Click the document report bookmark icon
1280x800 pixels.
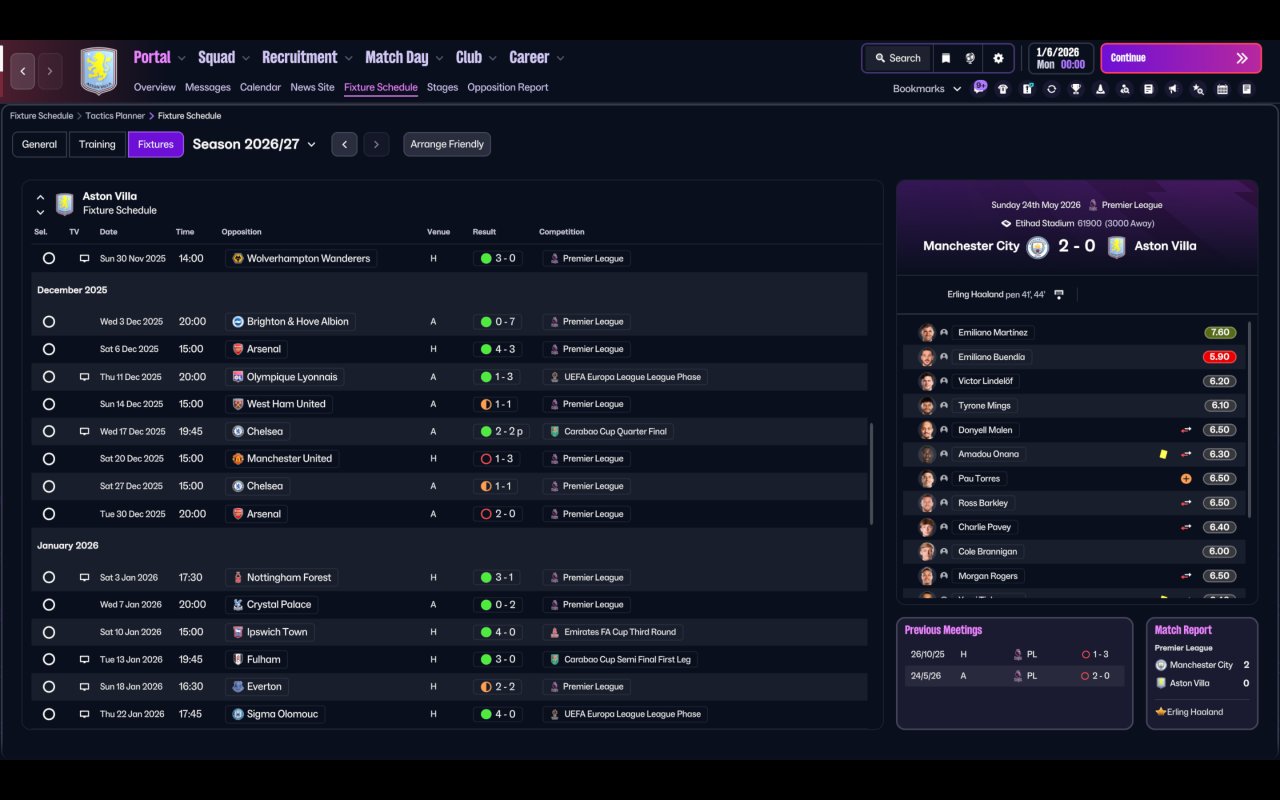[1149, 89]
